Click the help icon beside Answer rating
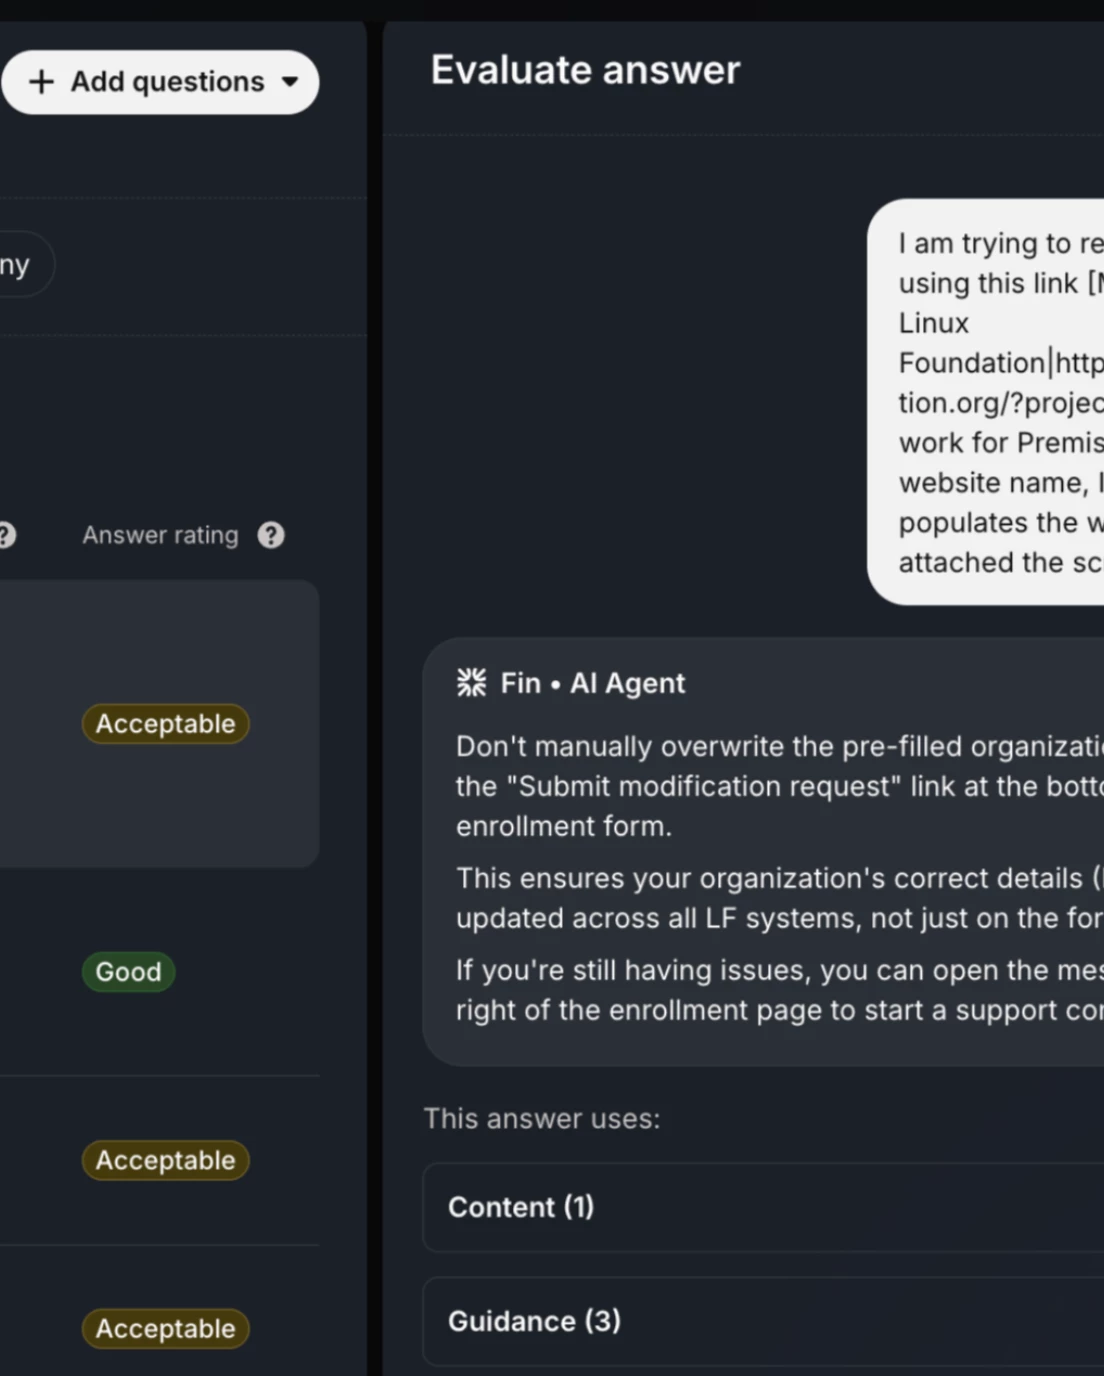Image resolution: width=1104 pixels, height=1376 pixels. (271, 535)
